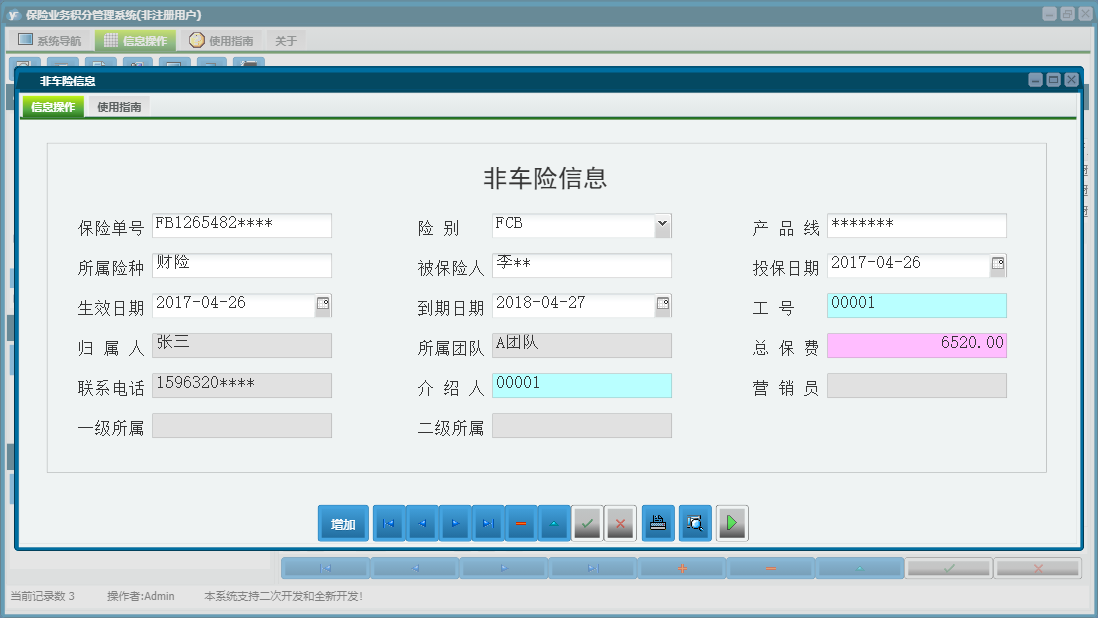Delete the current record using the minus icon
This screenshot has height=618, width=1098.
pyautogui.click(x=521, y=522)
